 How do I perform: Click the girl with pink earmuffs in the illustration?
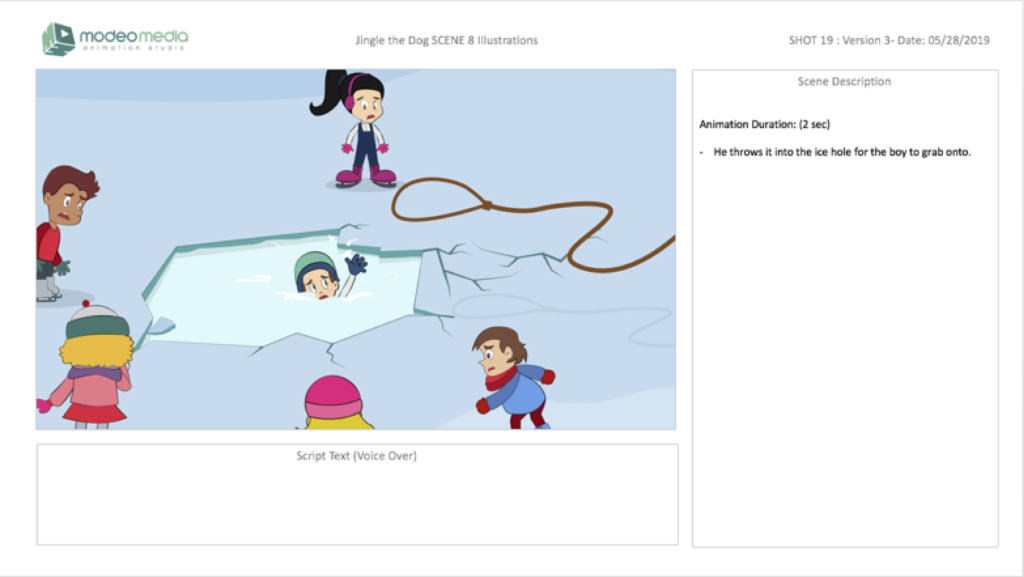(x=357, y=129)
